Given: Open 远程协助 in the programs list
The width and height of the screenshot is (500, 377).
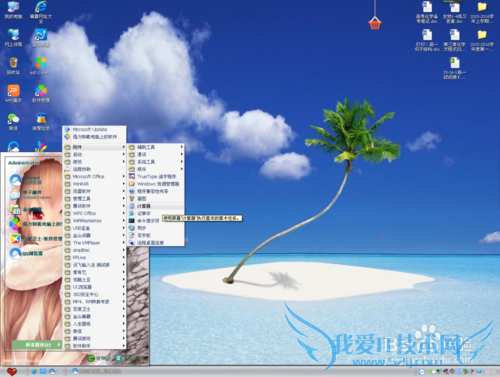Looking at the screenshot, I should click(x=95, y=169).
